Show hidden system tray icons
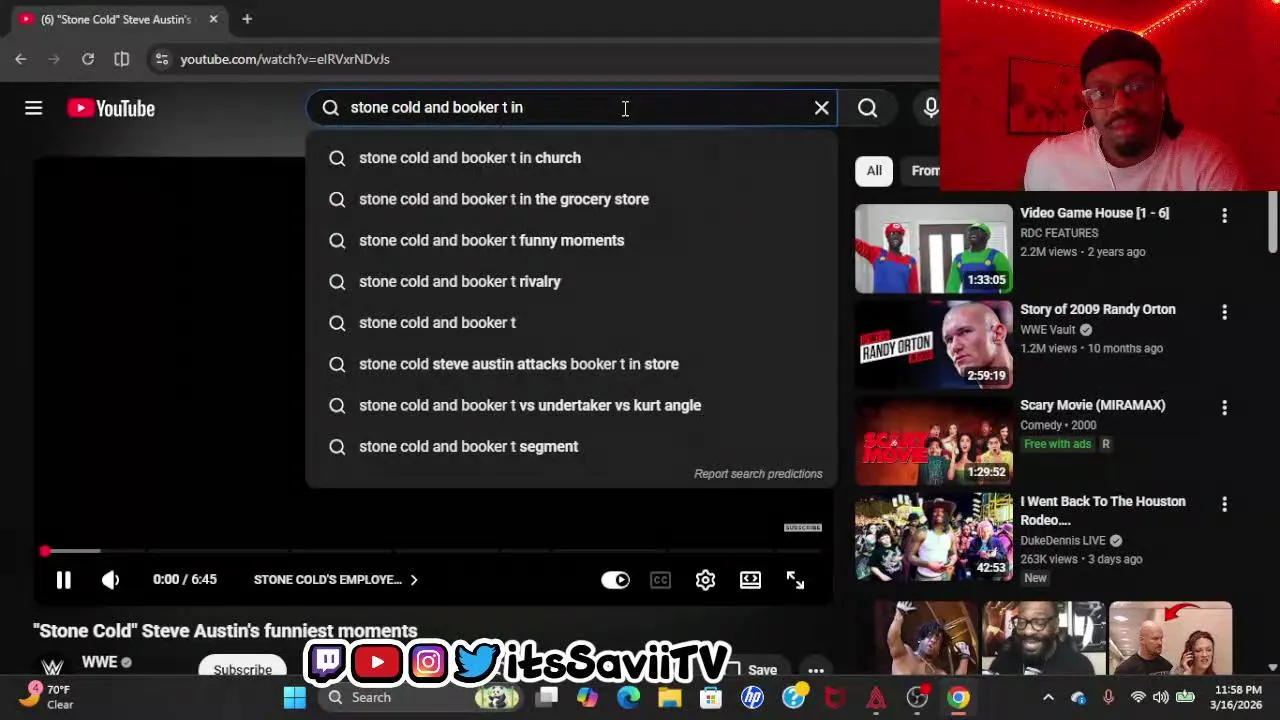 coord(1048,697)
